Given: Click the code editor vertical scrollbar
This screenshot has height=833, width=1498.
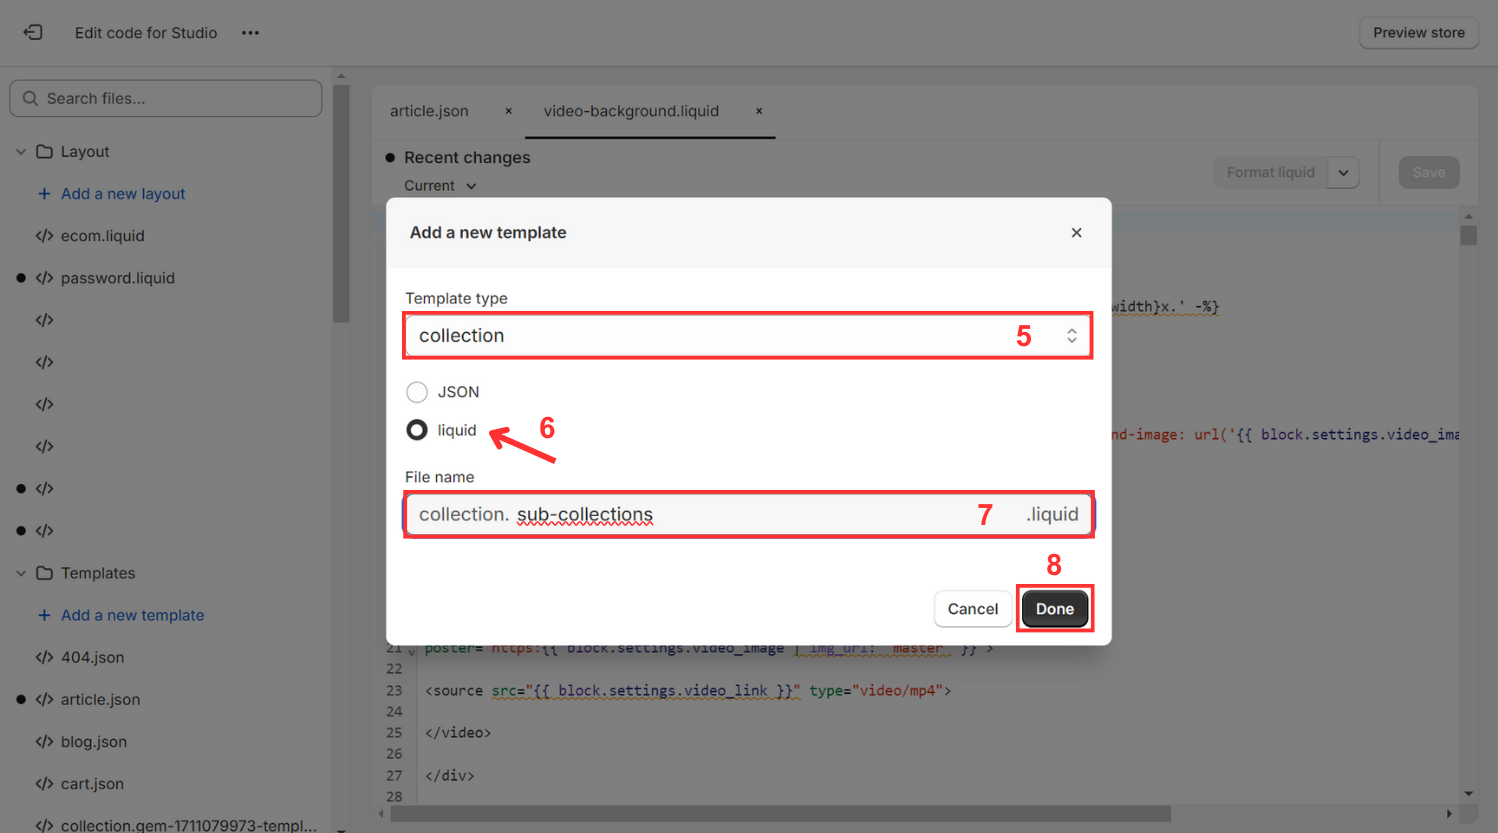Looking at the screenshot, I should [1468, 235].
